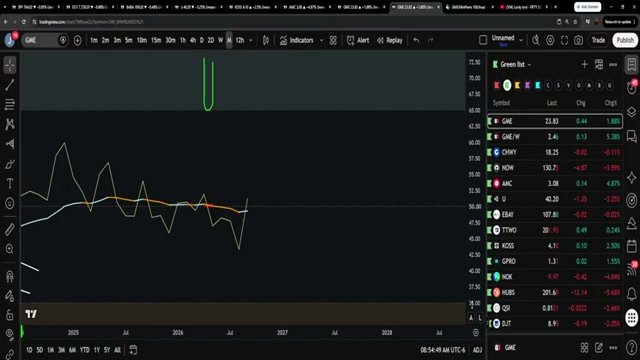Switch to the 15m timeframe
The width and height of the screenshot is (640, 360).
[x=156, y=40]
